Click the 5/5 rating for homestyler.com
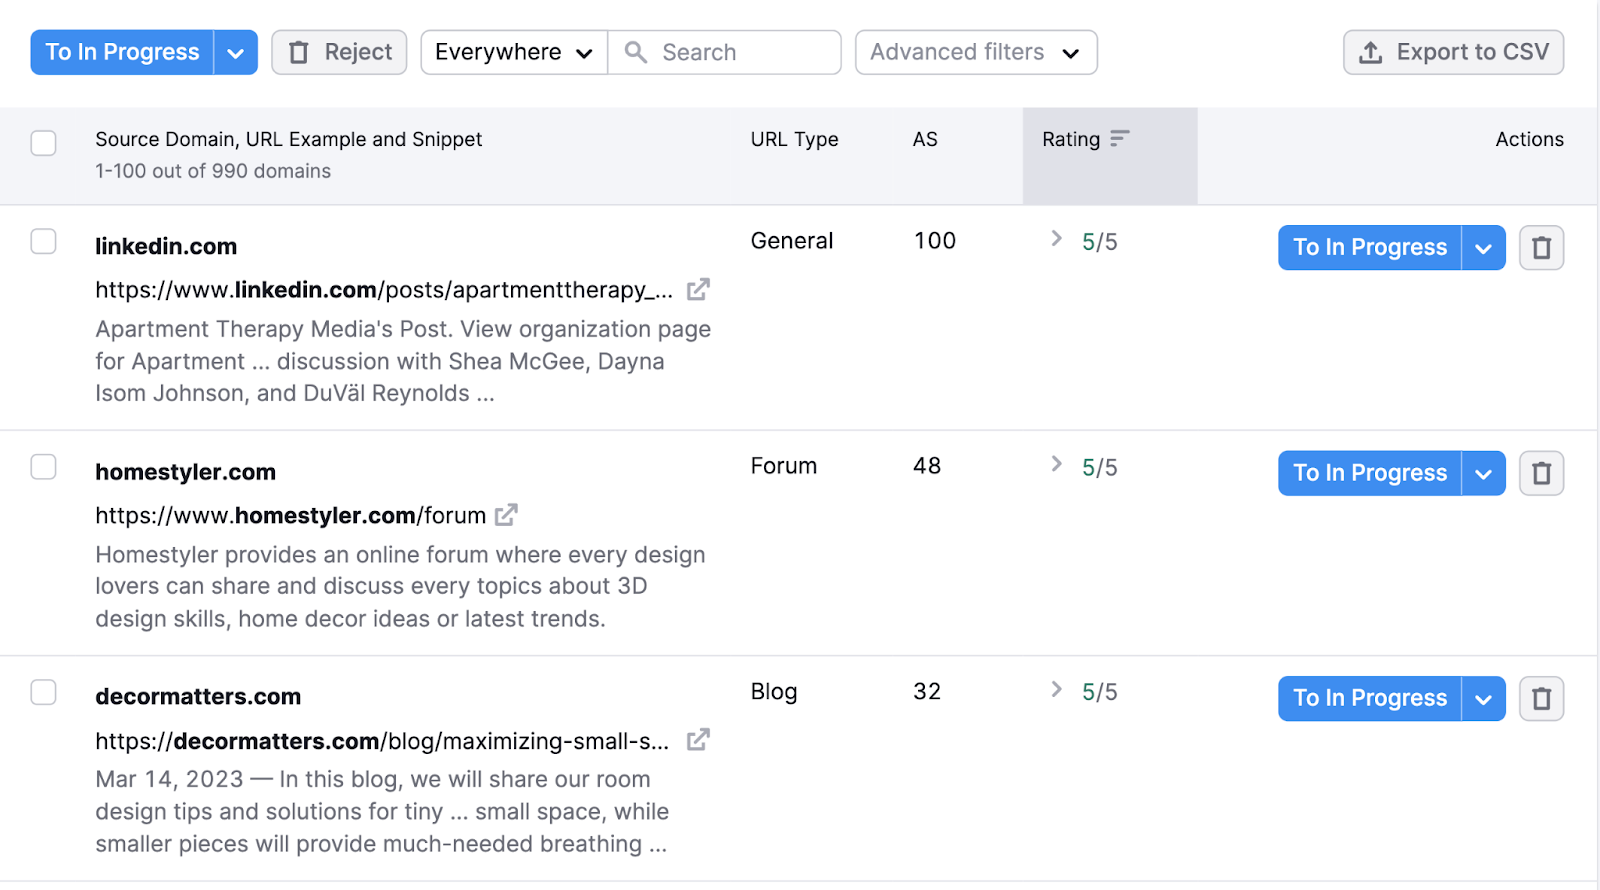Image resolution: width=1600 pixels, height=890 pixels. pos(1100,468)
